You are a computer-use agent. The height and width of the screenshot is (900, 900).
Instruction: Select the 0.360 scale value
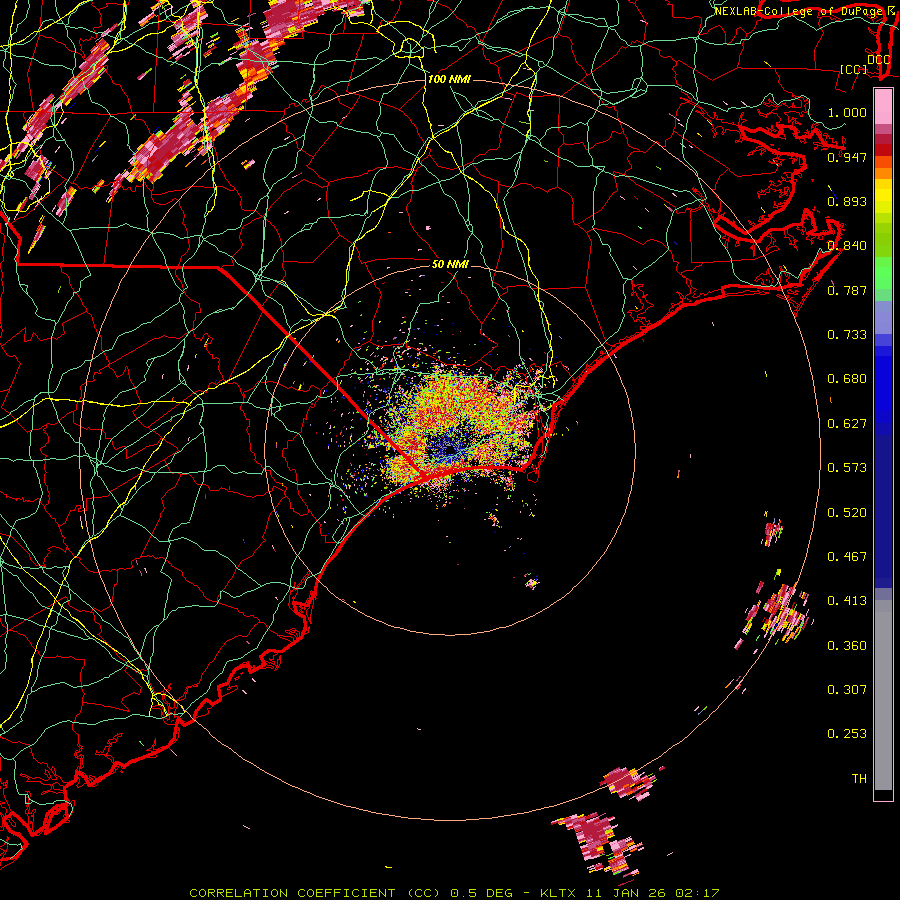(847, 646)
